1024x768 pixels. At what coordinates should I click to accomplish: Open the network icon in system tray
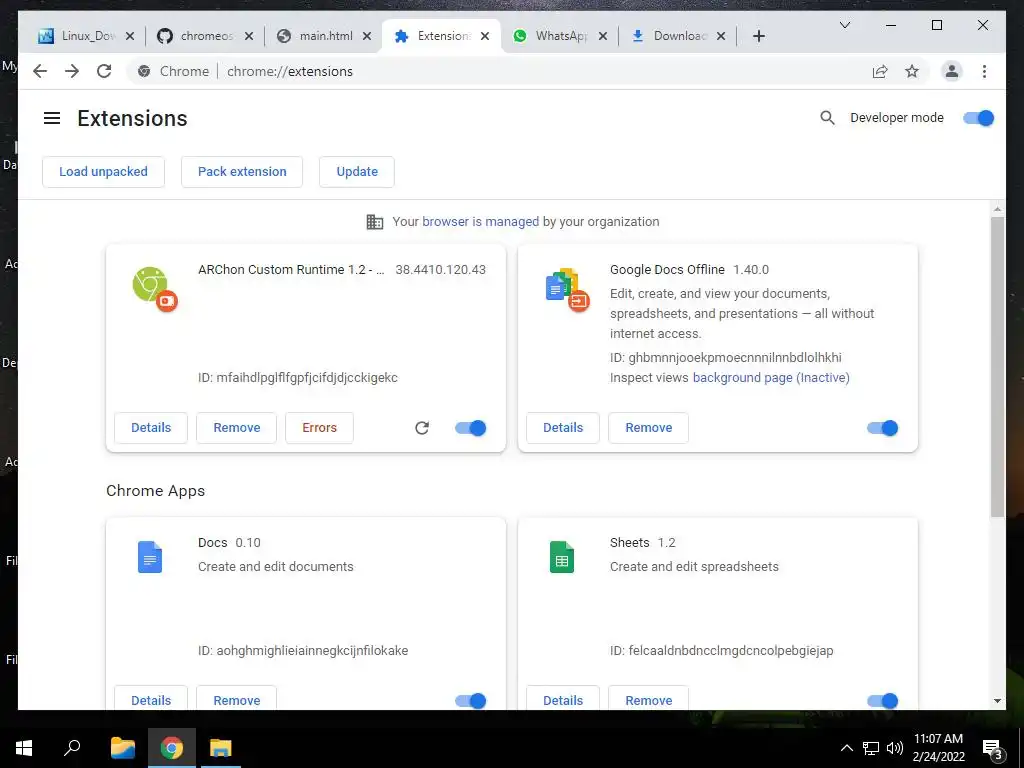[871, 748]
